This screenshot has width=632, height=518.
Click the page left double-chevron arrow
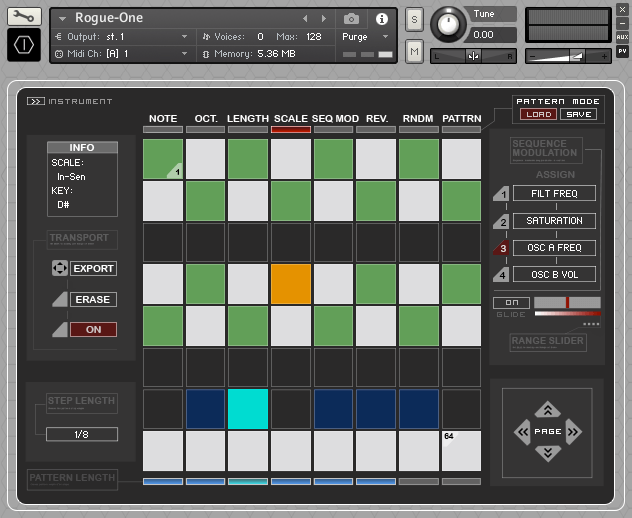point(521,432)
